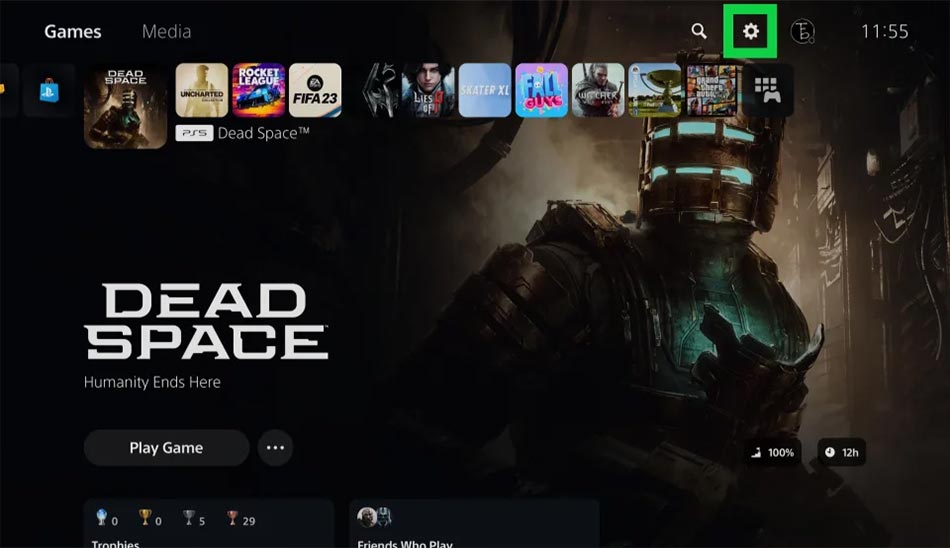Open the Friends Who Play card
Screen dimensions: 950x548
pyautogui.click(x=474, y=523)
